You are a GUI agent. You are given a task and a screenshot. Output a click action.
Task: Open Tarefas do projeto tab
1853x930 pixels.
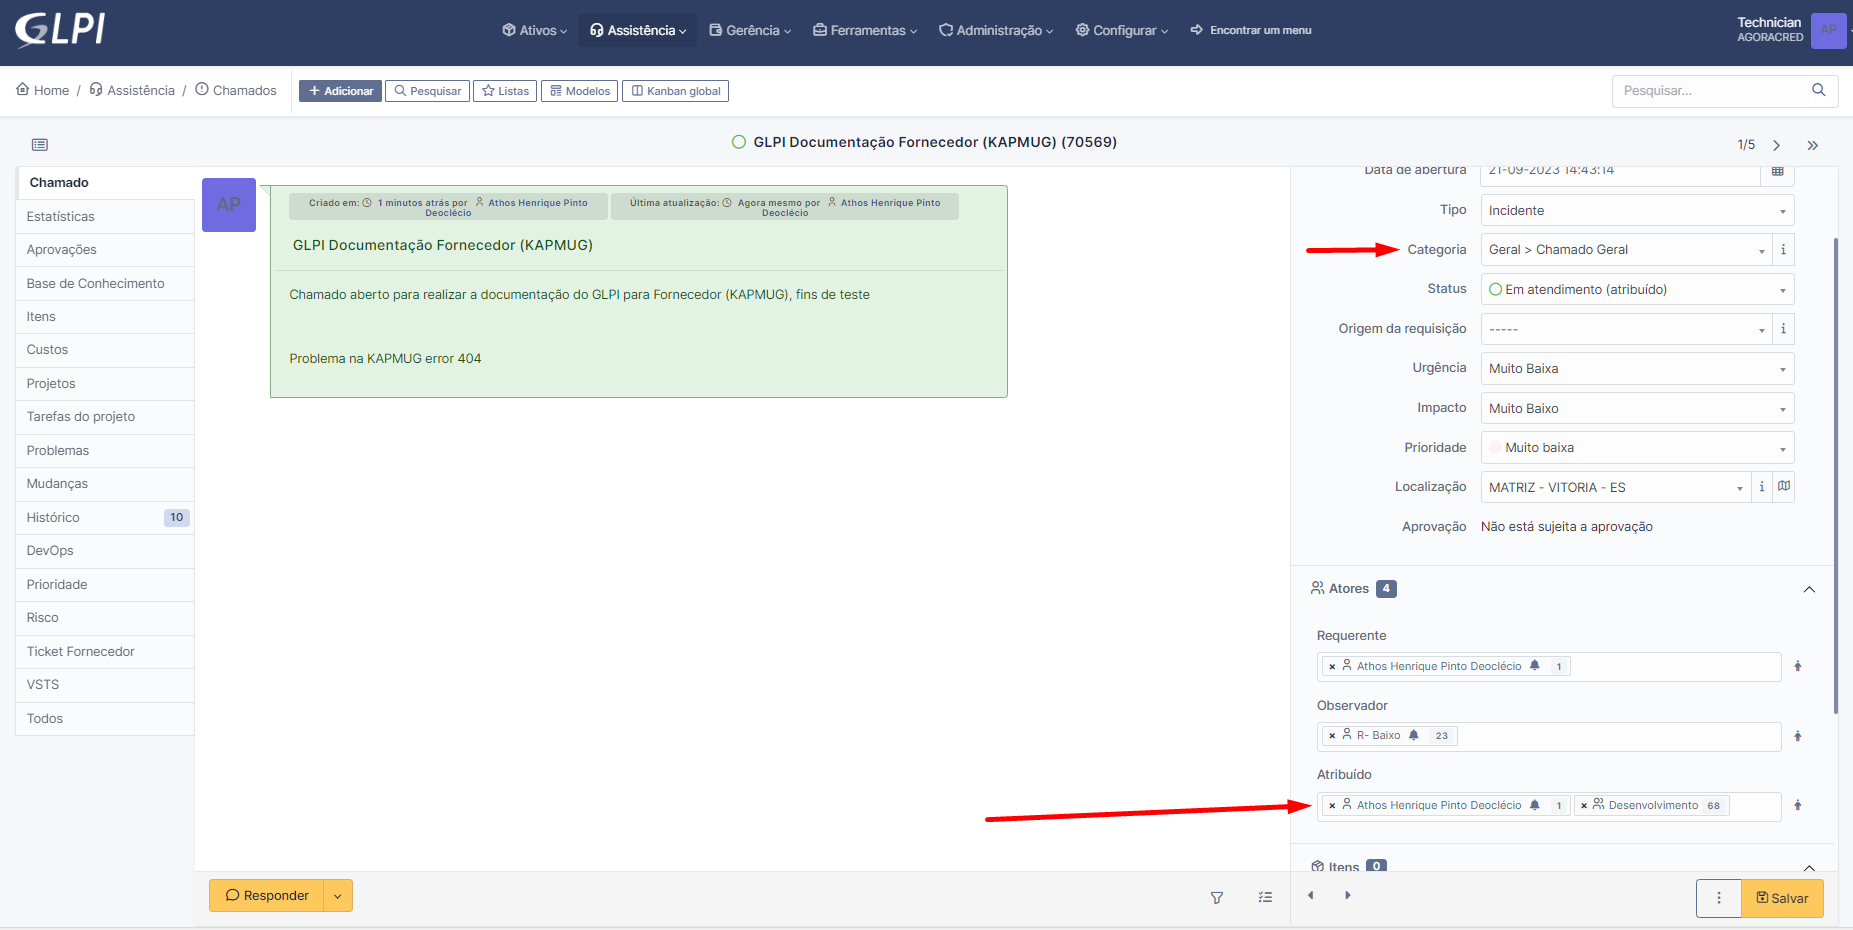(105, 417)
